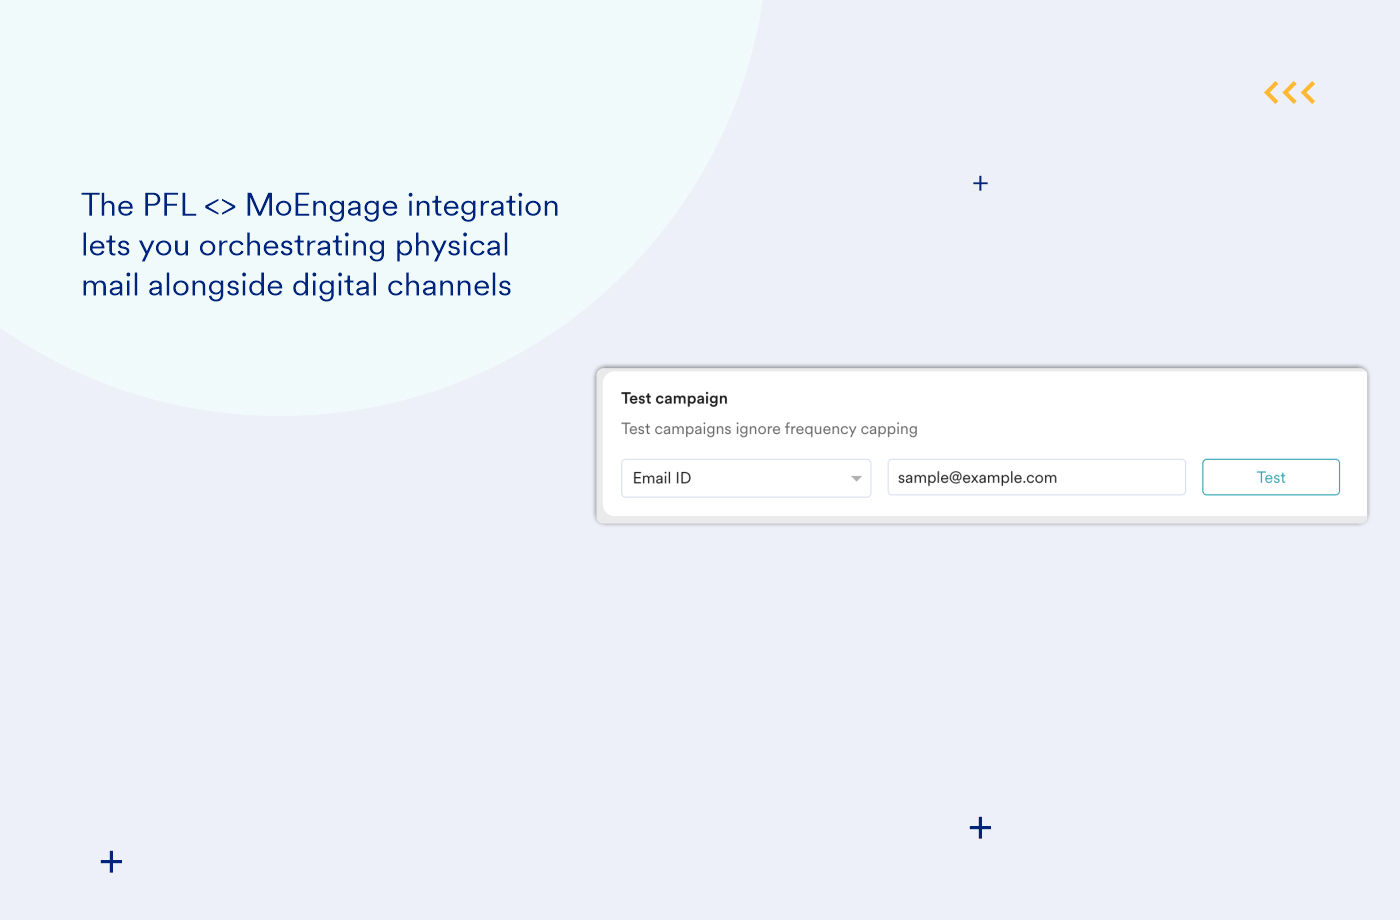Open the Email ID dropdown

[x=746, y=478]
